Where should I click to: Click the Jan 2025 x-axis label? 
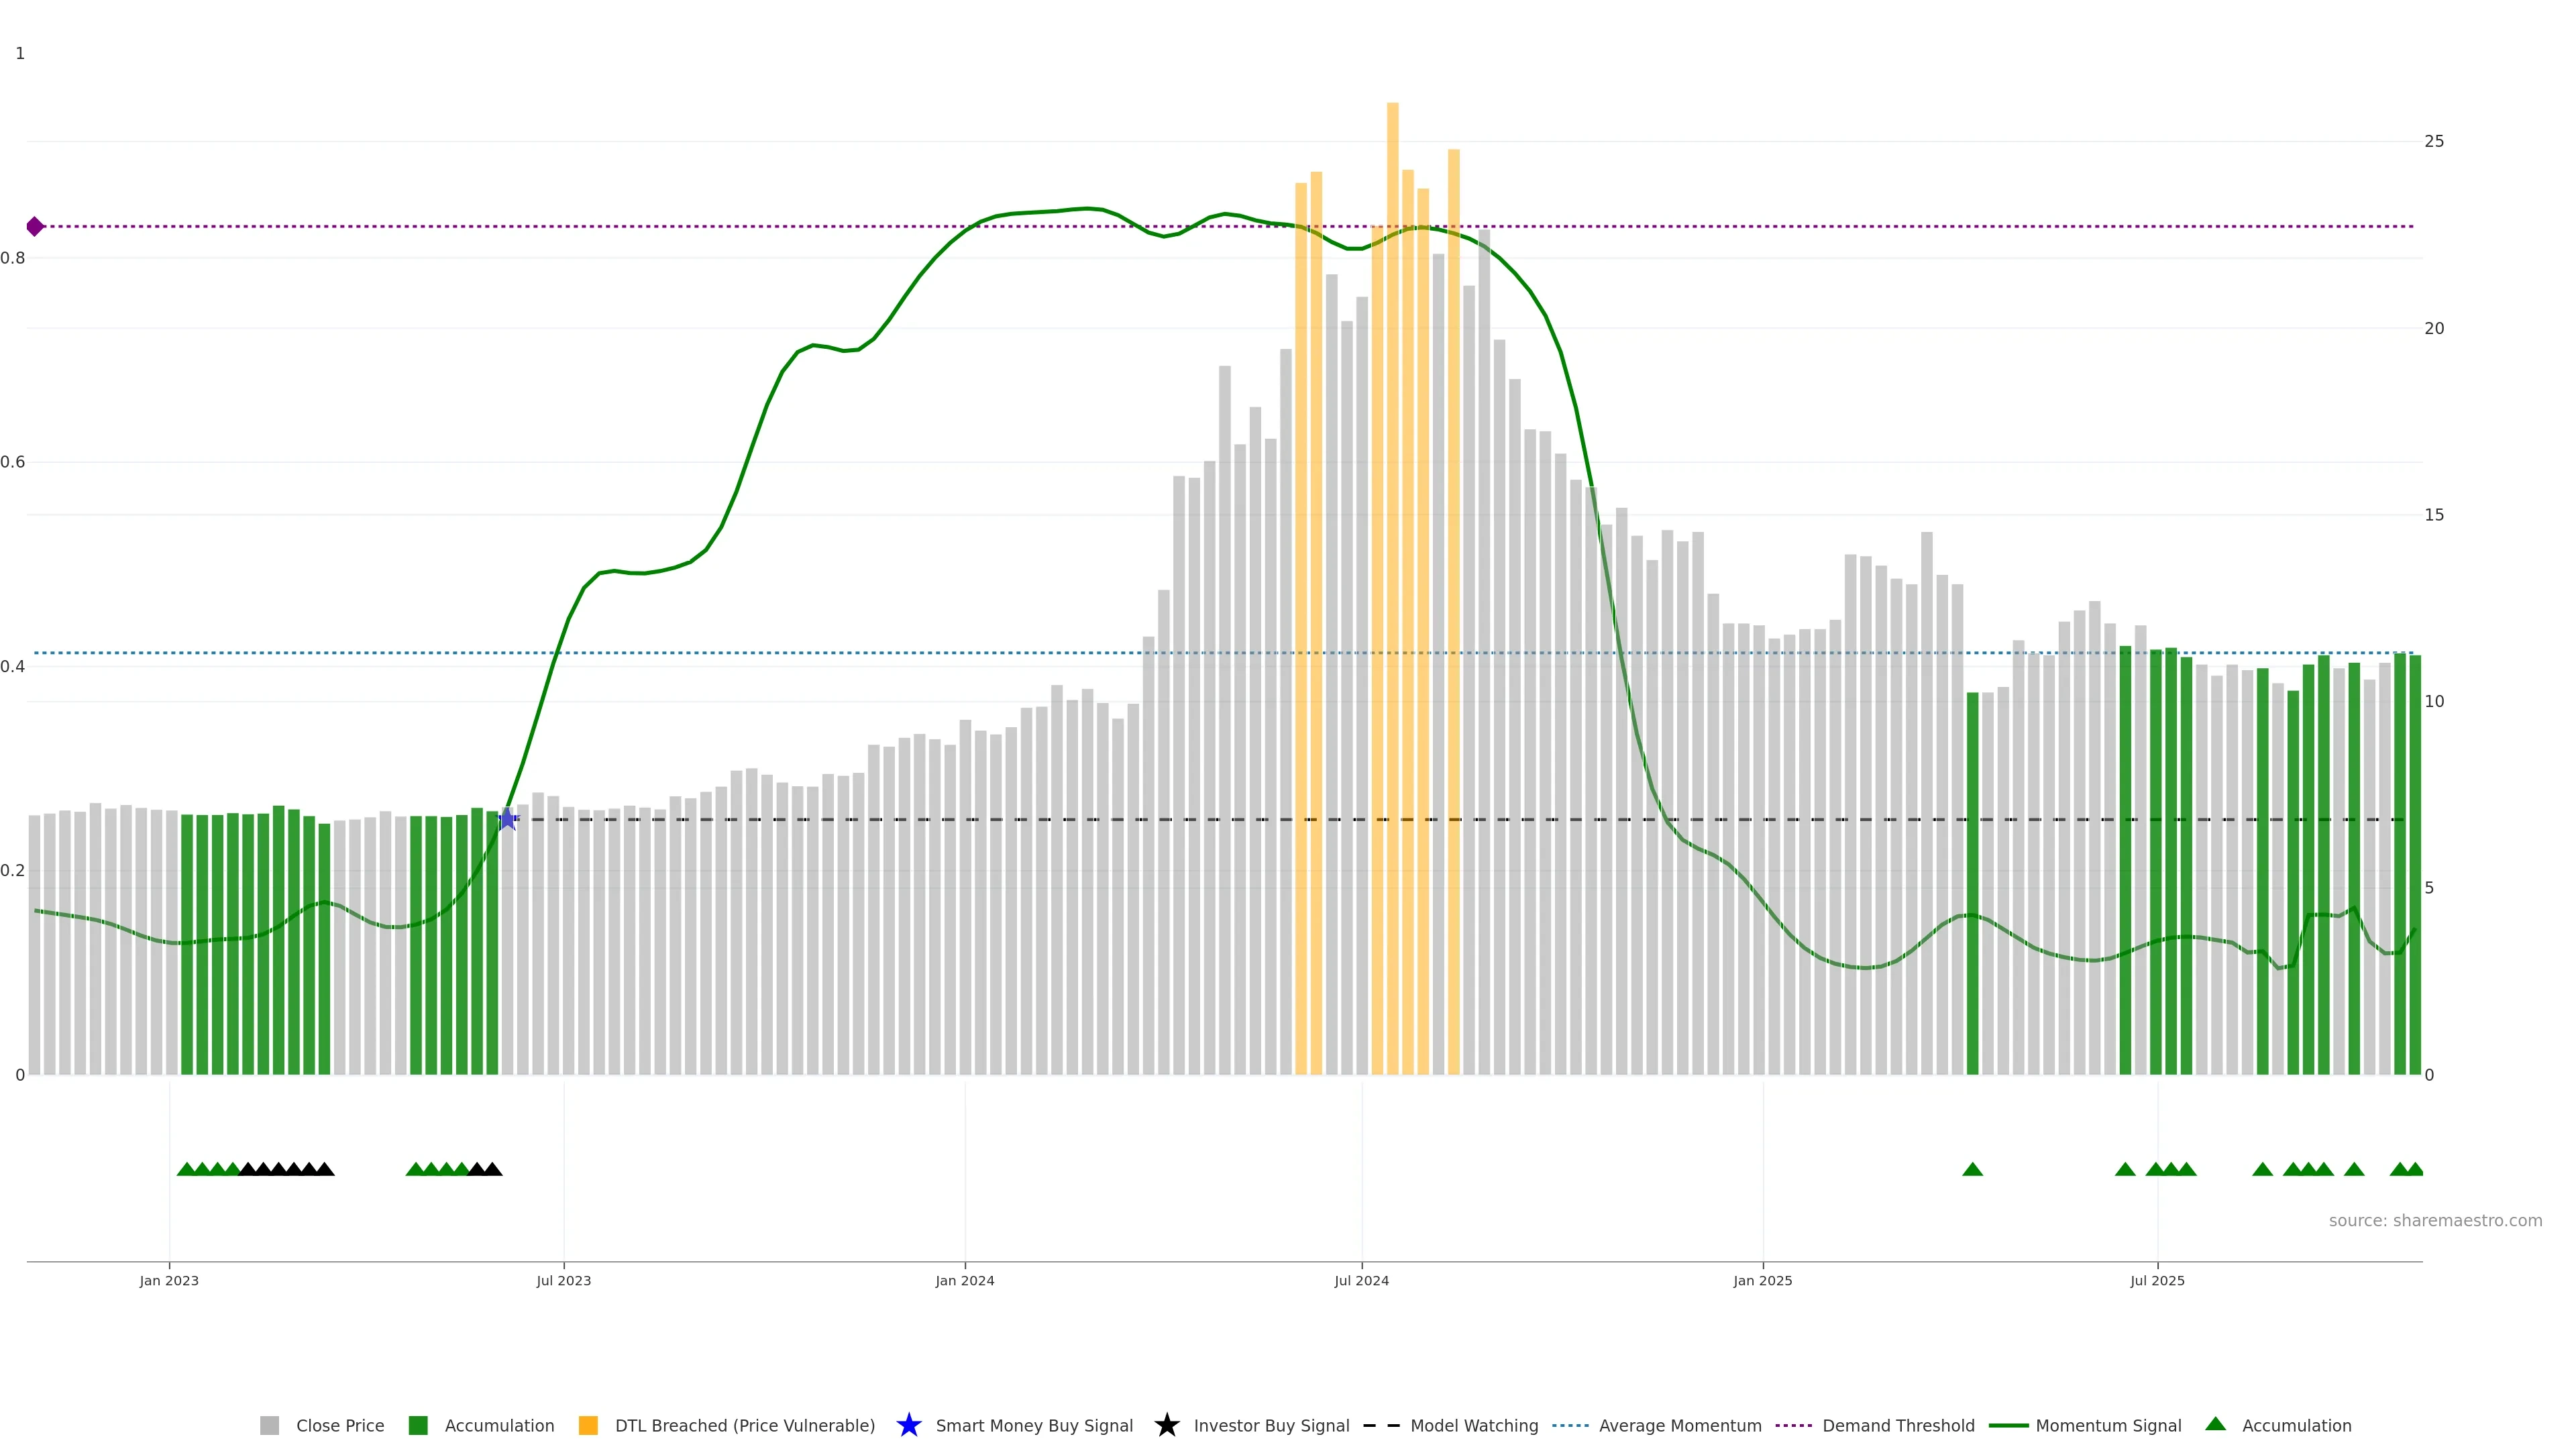click(x=1762, y=1281)
